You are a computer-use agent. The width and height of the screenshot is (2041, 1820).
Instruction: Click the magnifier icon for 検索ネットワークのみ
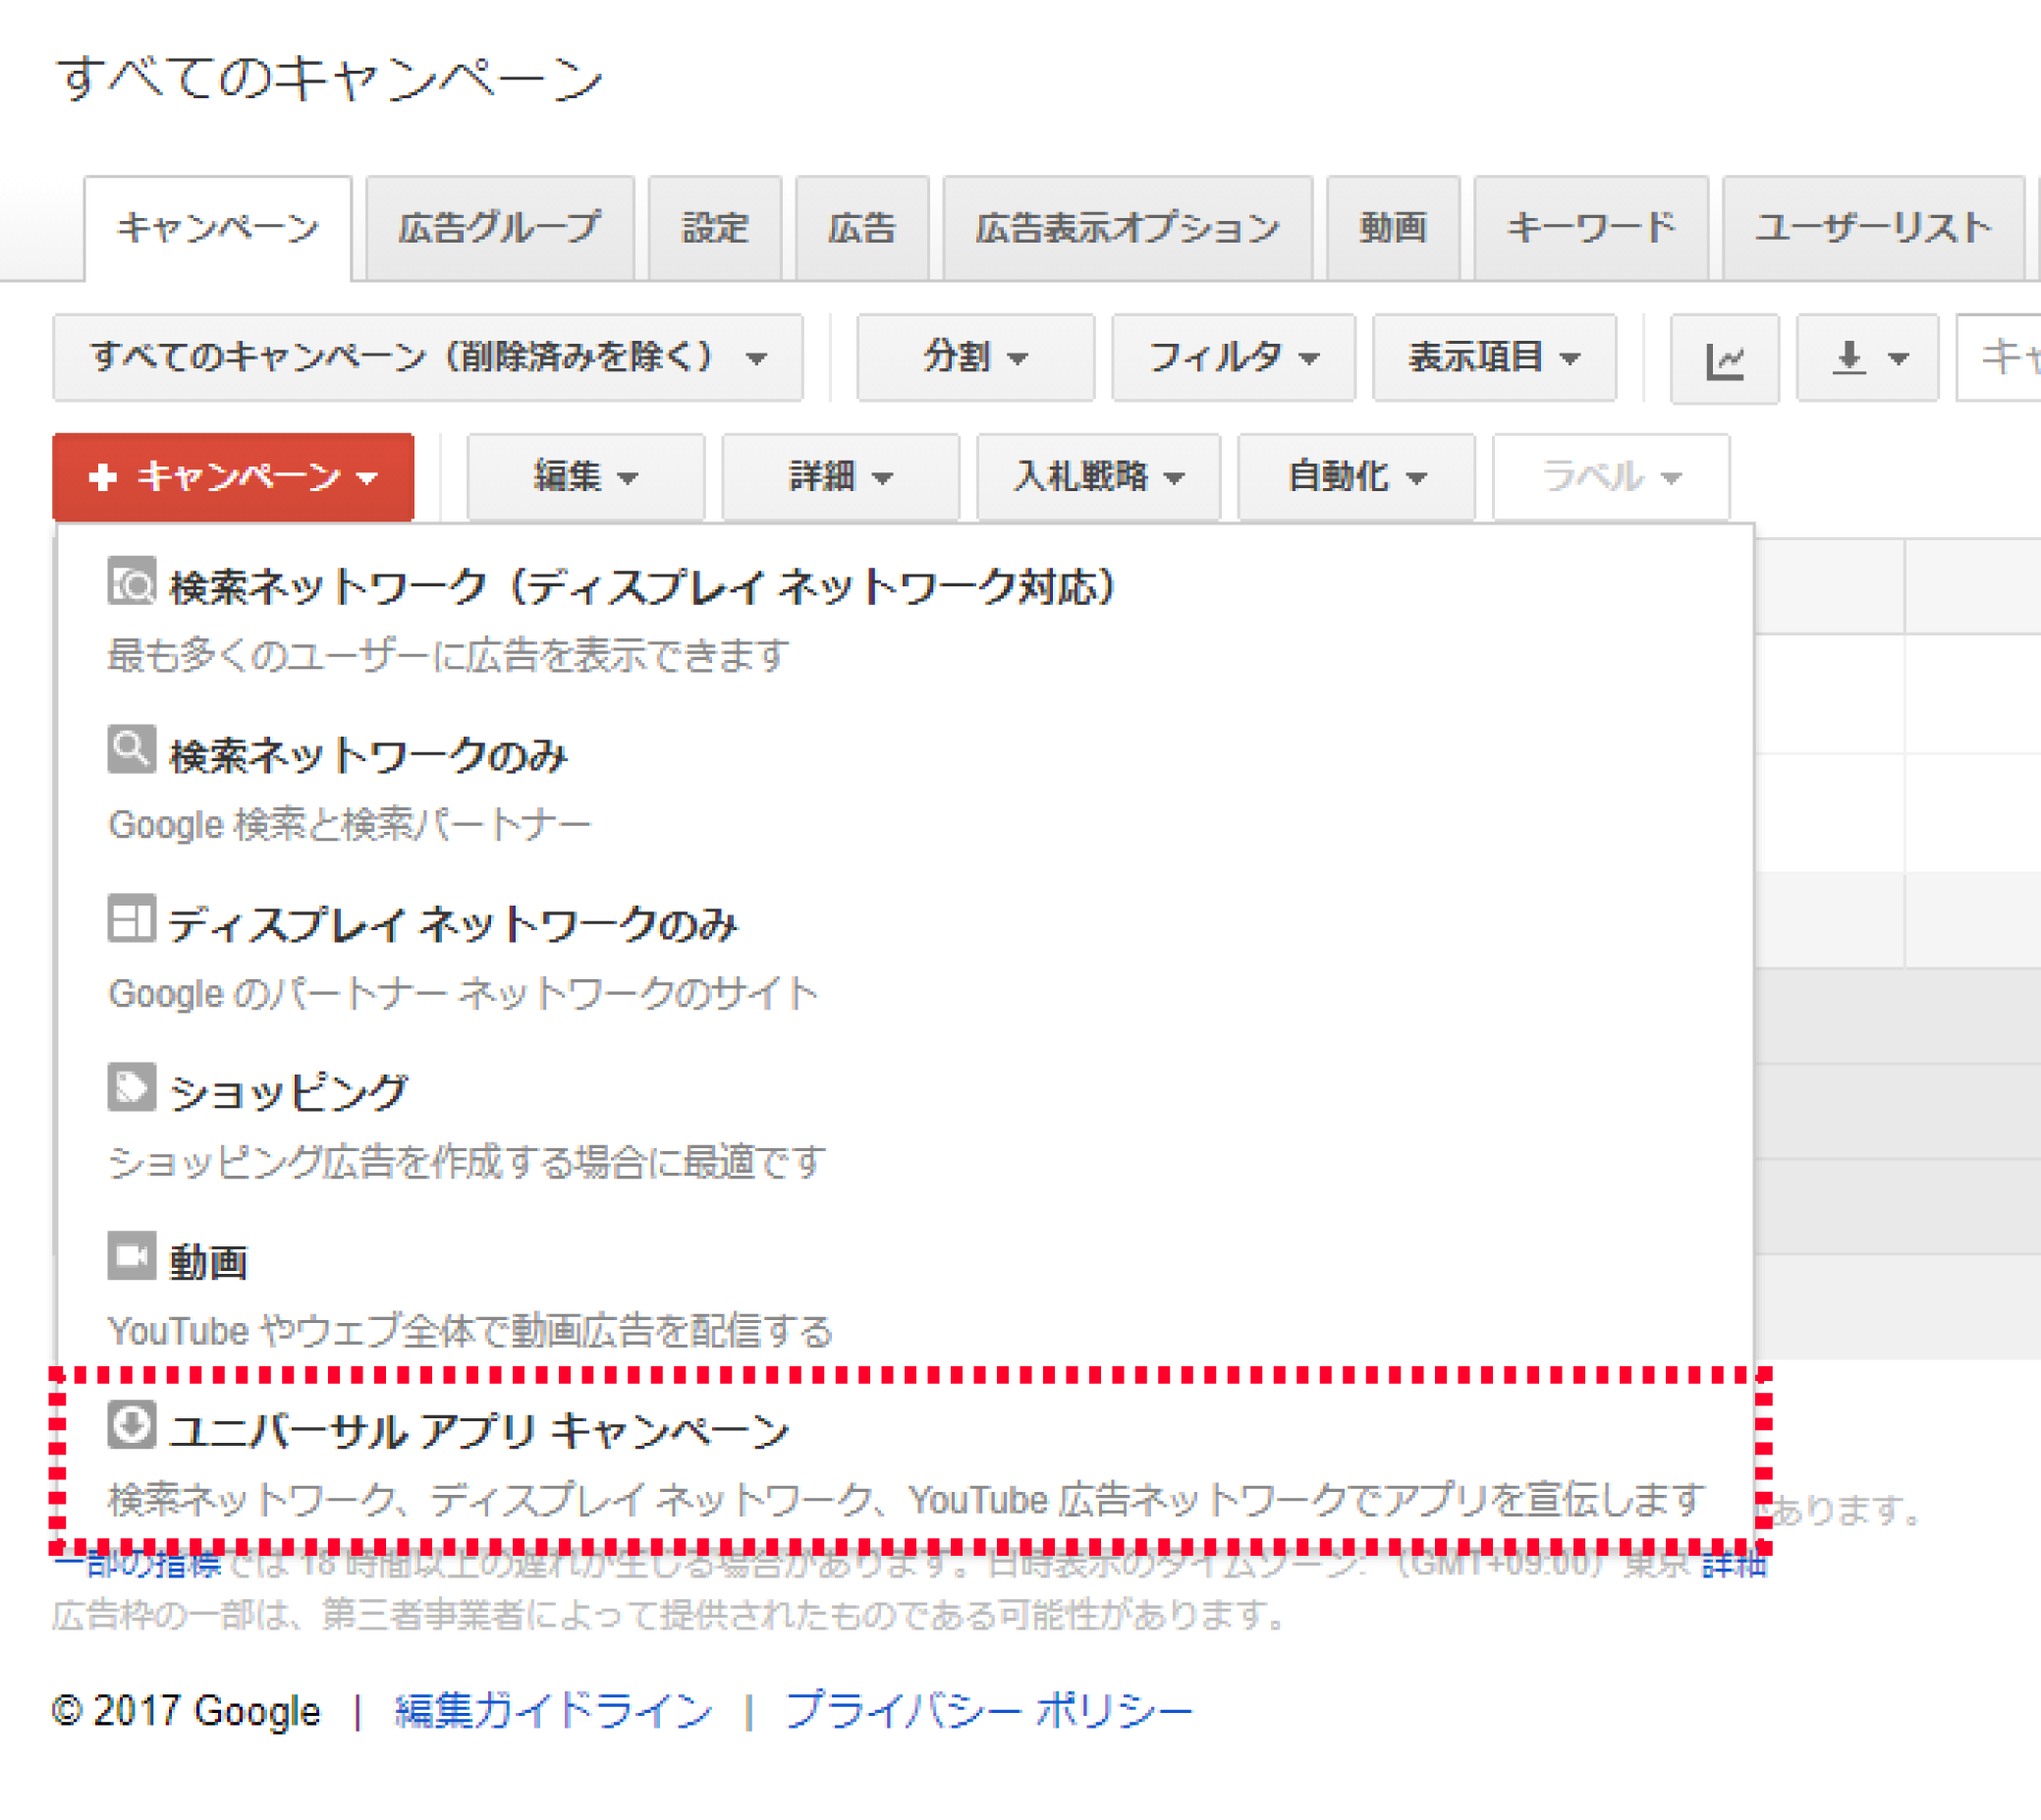click(x=131, y=750)
